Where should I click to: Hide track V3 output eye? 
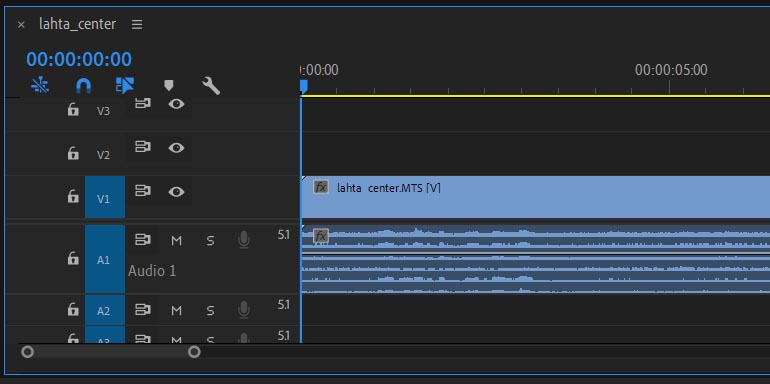click(176, 104)
